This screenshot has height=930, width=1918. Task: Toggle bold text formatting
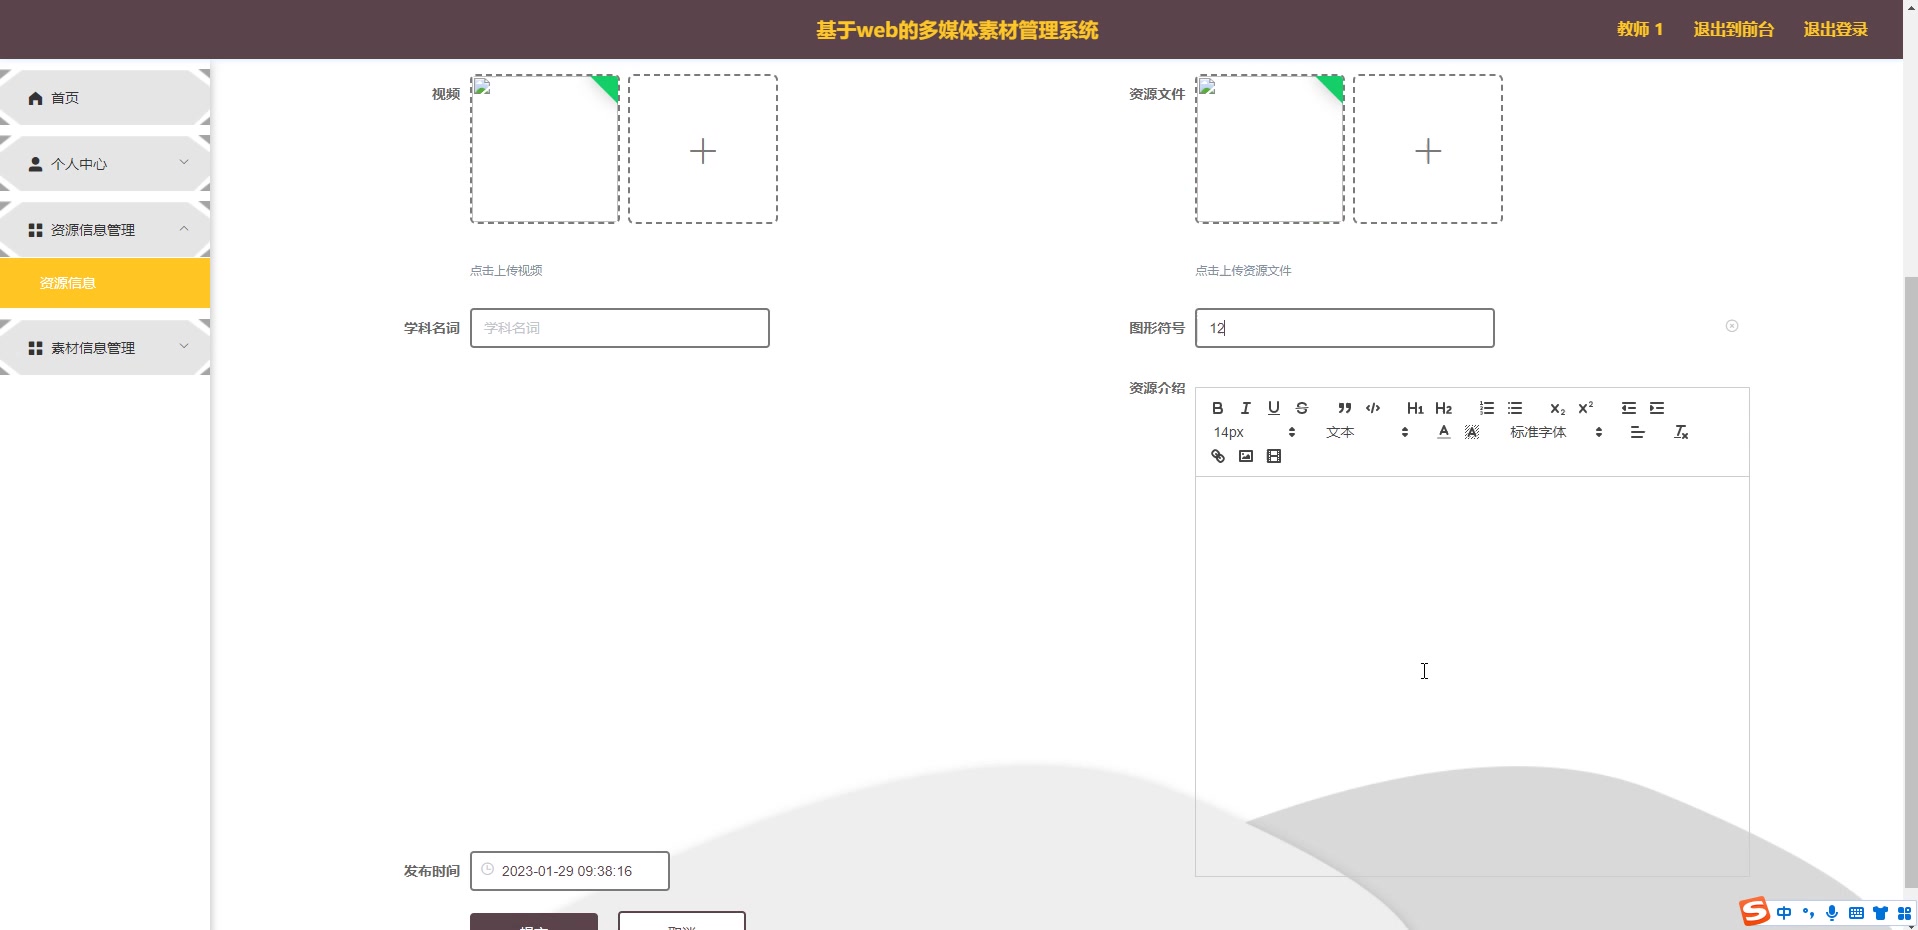click(x=1217, y=408)
